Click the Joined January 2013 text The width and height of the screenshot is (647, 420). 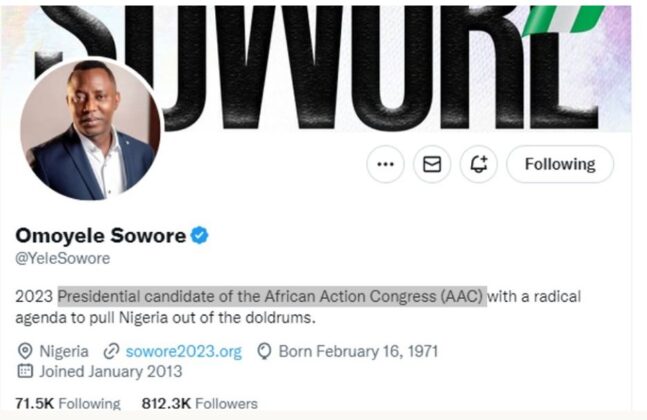pos(111,371)
